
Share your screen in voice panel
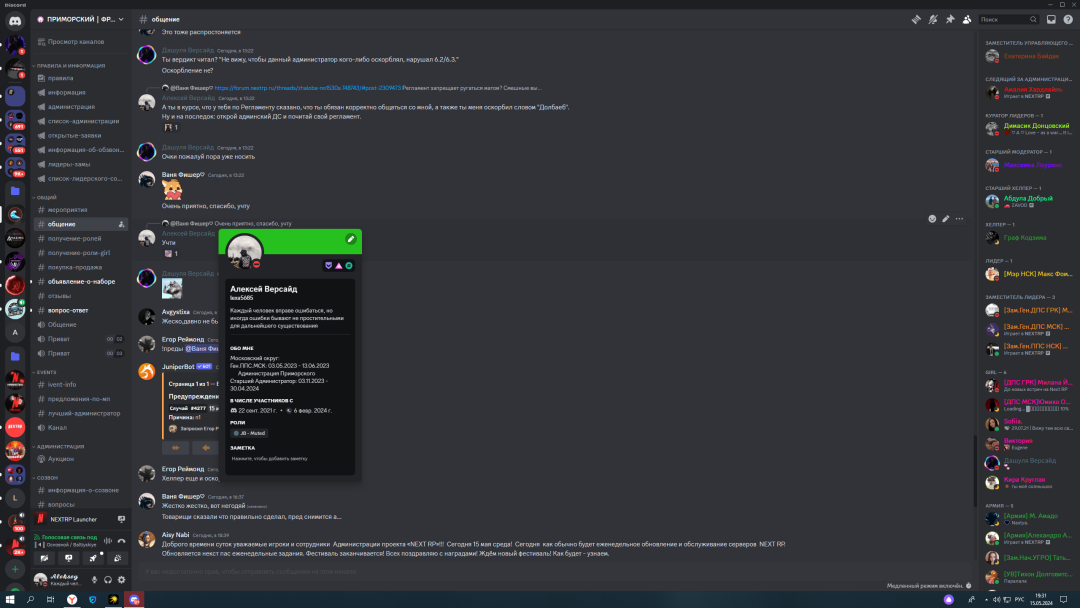68,558
